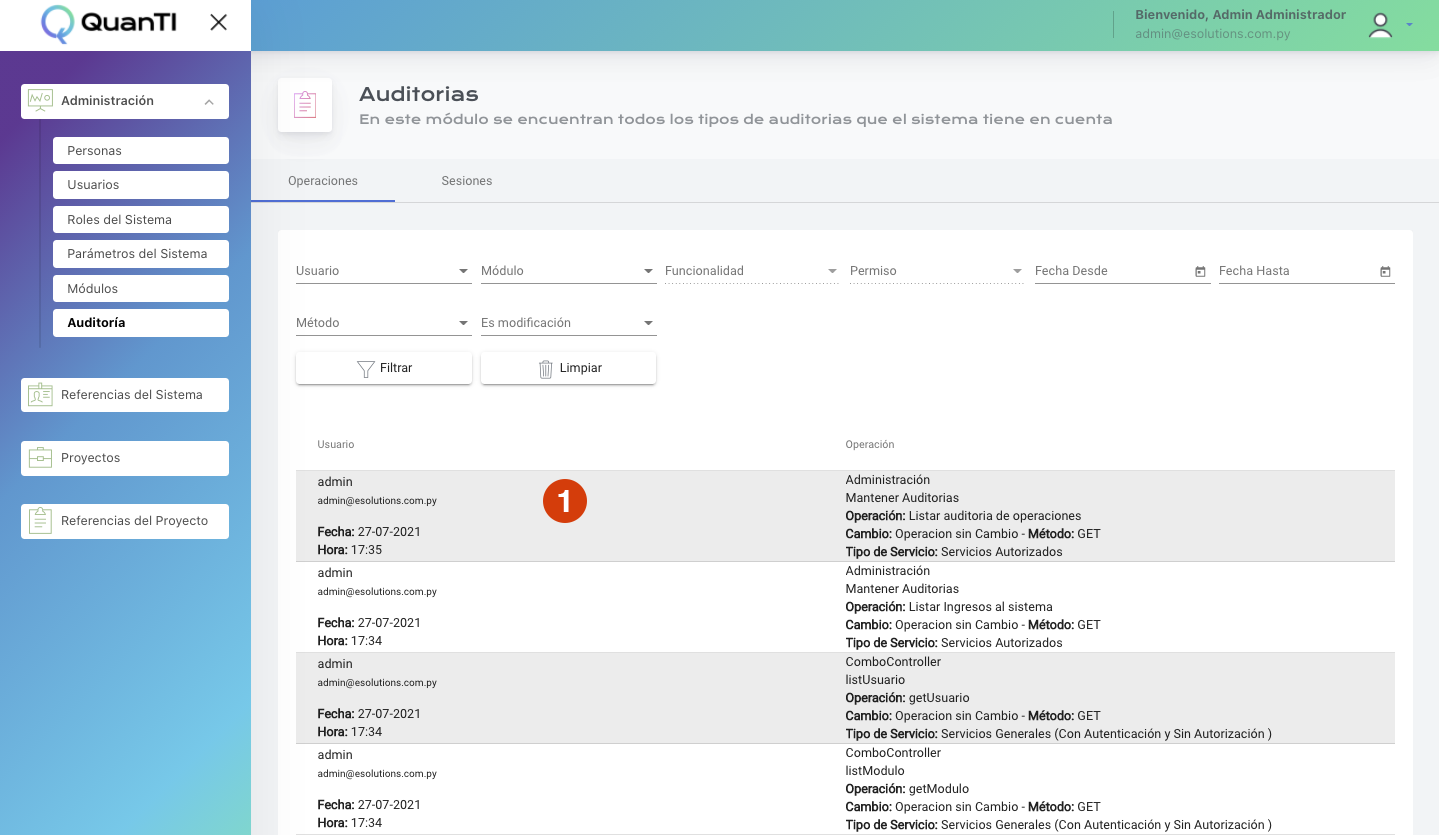
Task: Click 'Listar Ingresos al sistema' operation text
Action: coord(980,607)
